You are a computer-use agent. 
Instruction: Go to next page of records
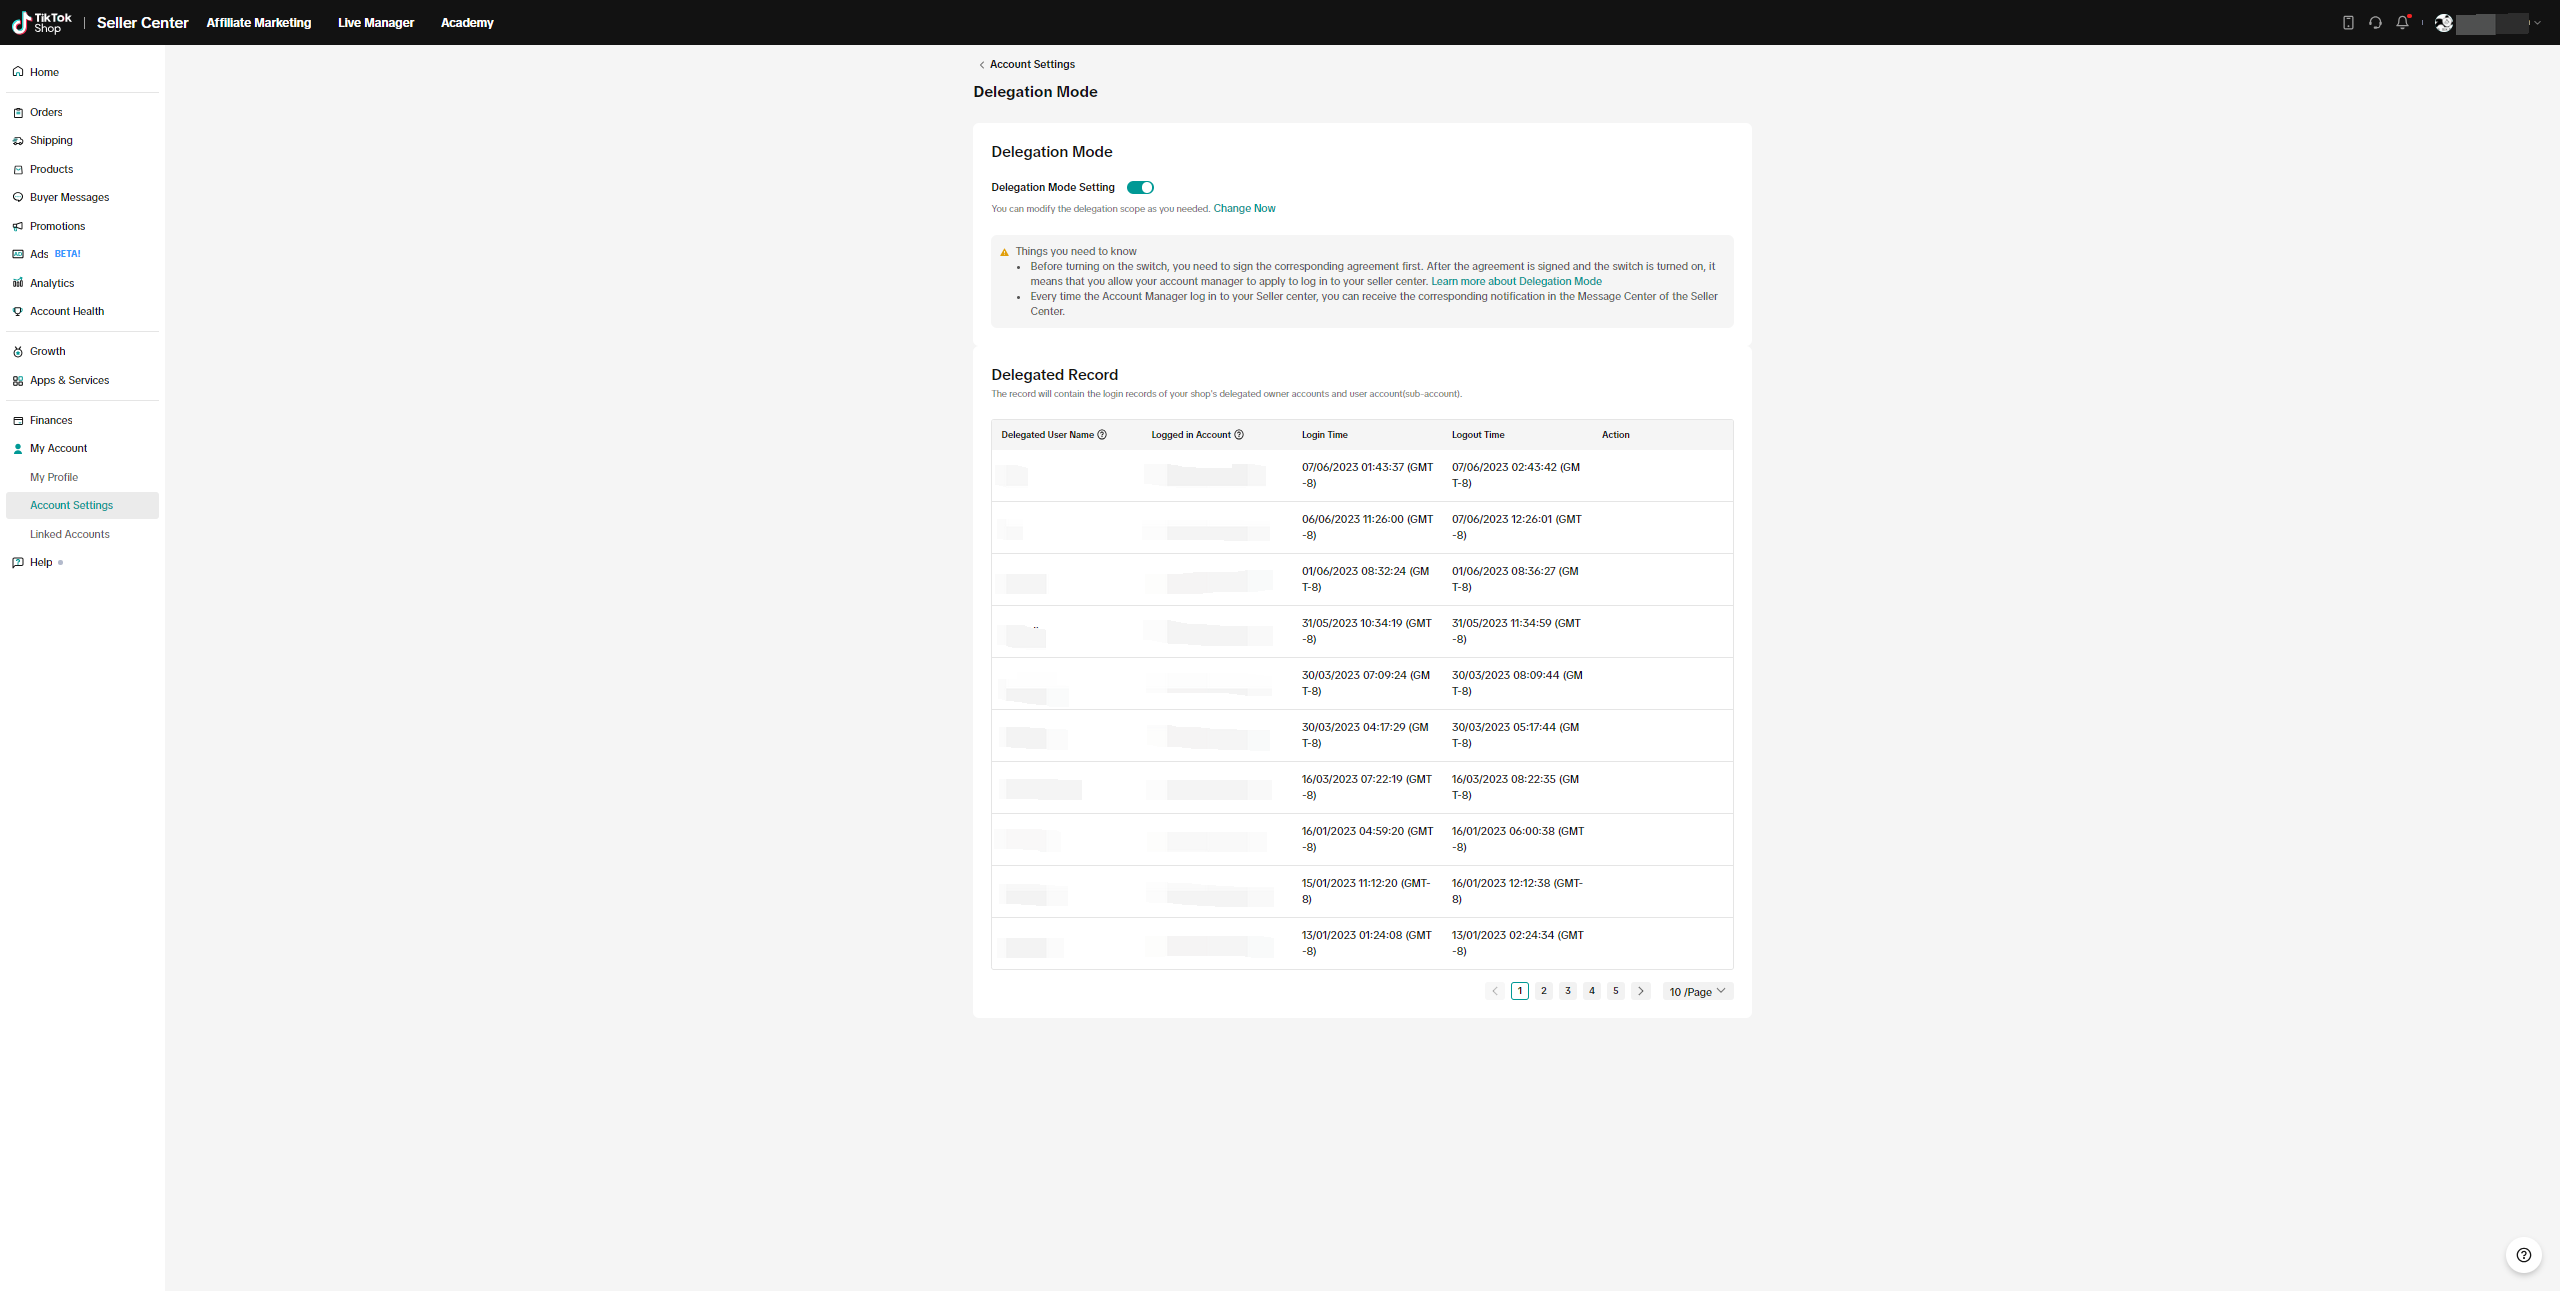[1640, 991]
